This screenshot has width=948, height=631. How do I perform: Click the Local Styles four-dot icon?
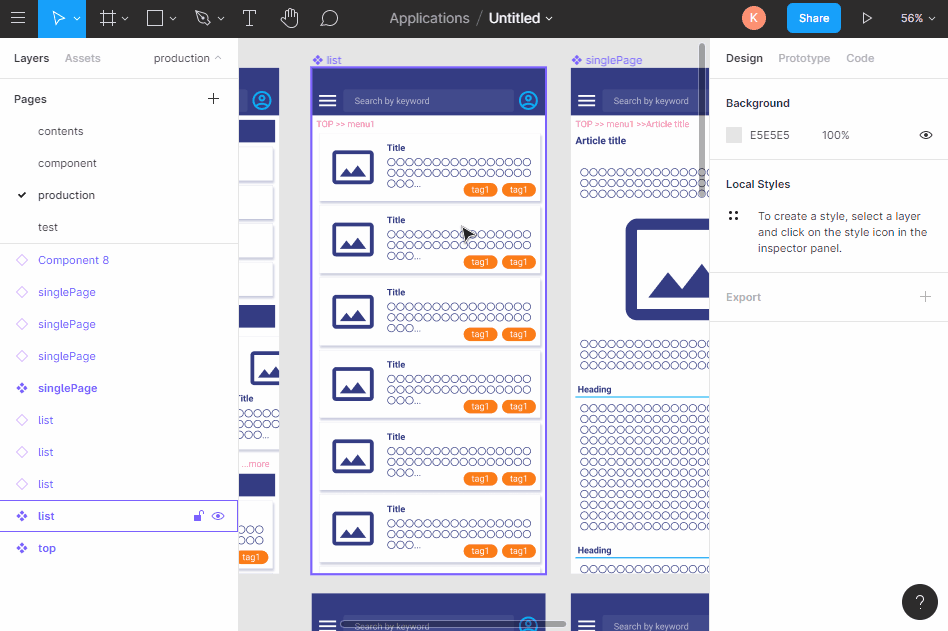pyautogui.click(x=733, y=216)
